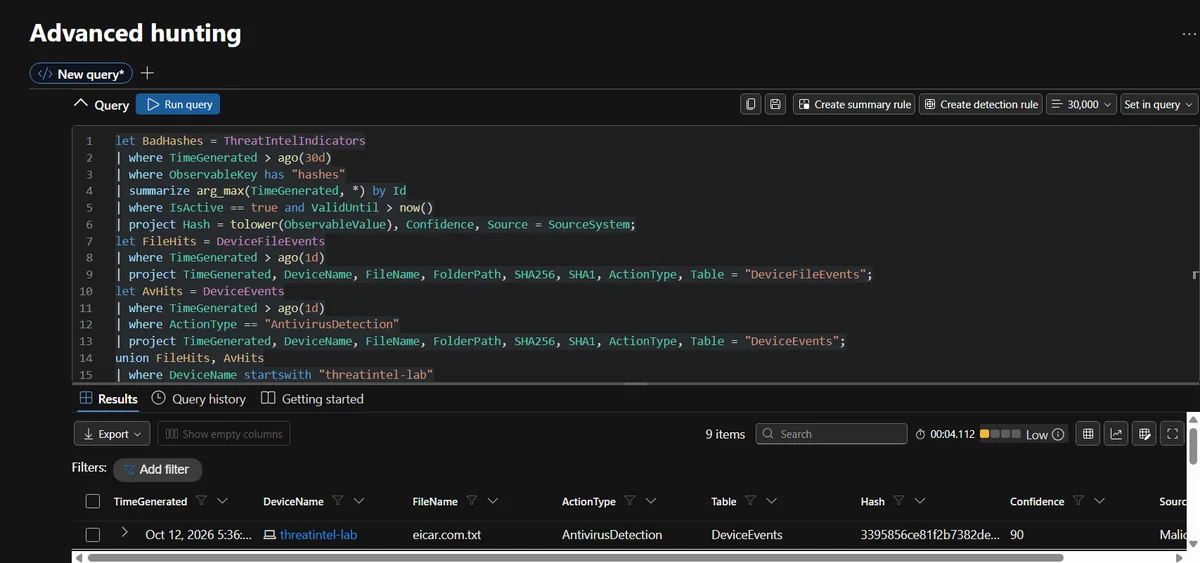Show info about Low resource usage

tap(1058, 434)
